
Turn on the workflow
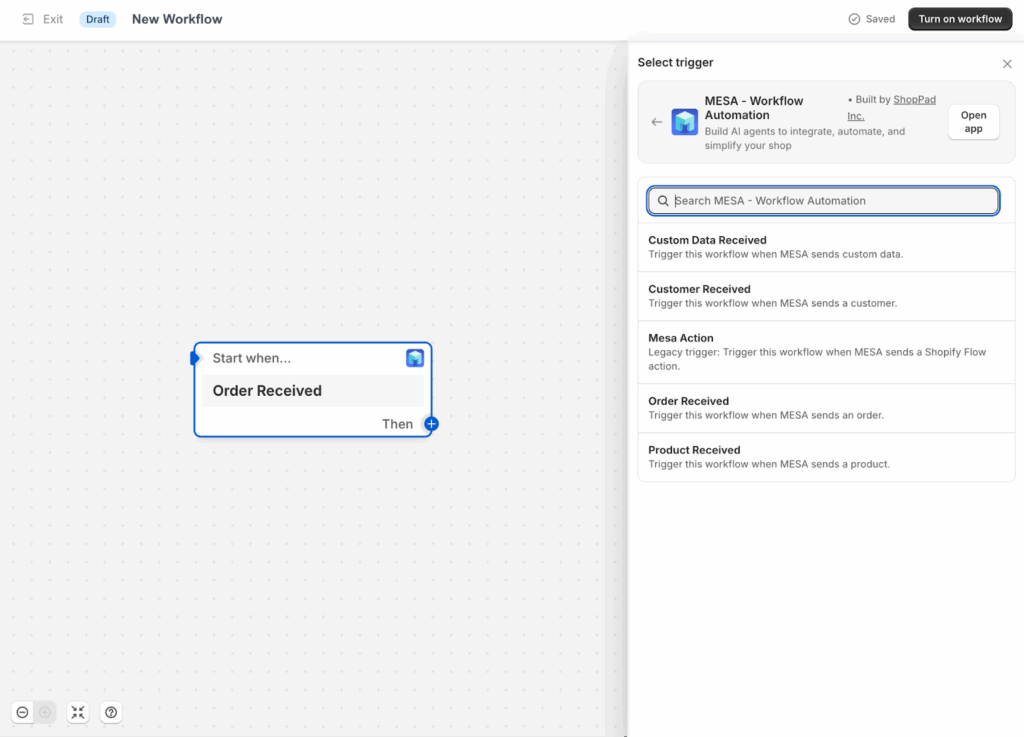(959, 19)
